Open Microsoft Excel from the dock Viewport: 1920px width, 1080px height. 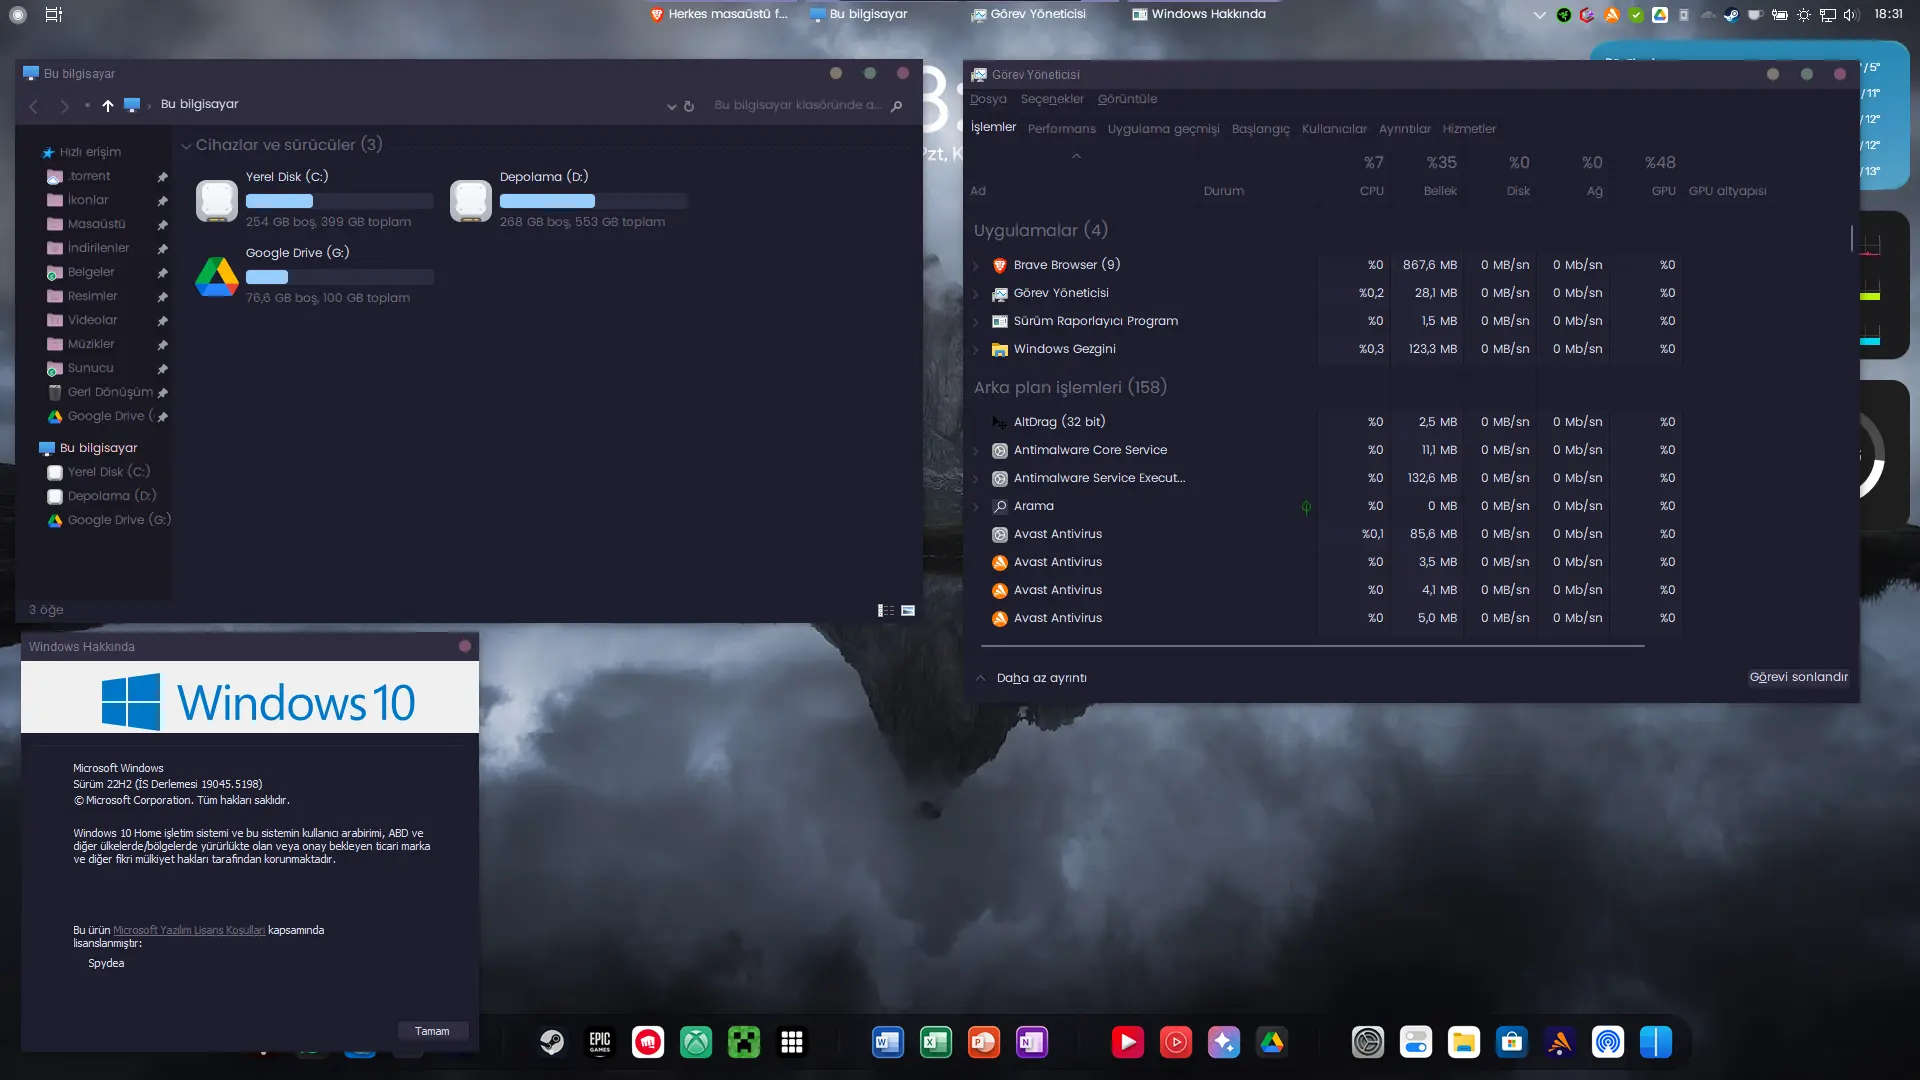[x=936, y=1043]
